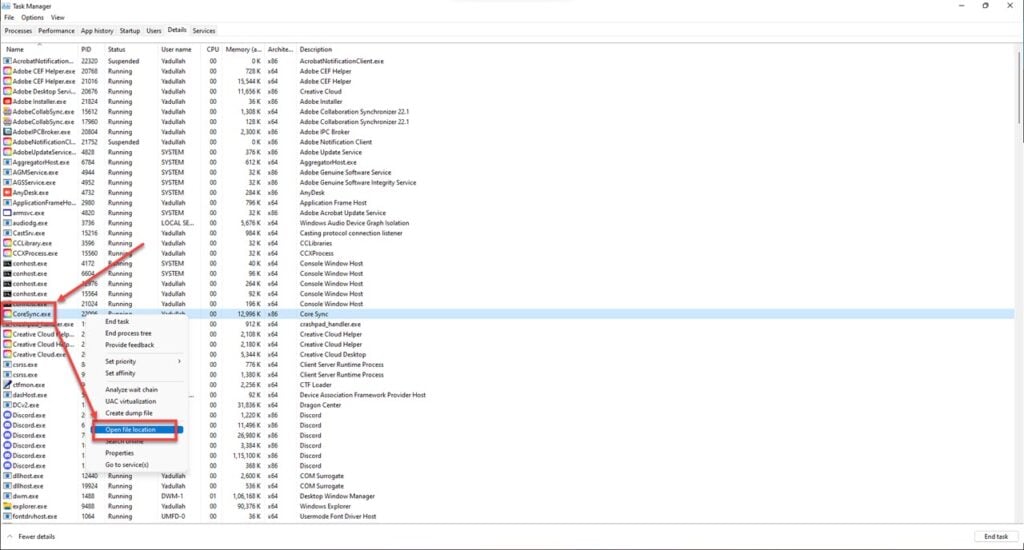Expand the Set priority submenu
Image resolution: width=1024 pixels, height=550 pixels.
coord(142,361)
